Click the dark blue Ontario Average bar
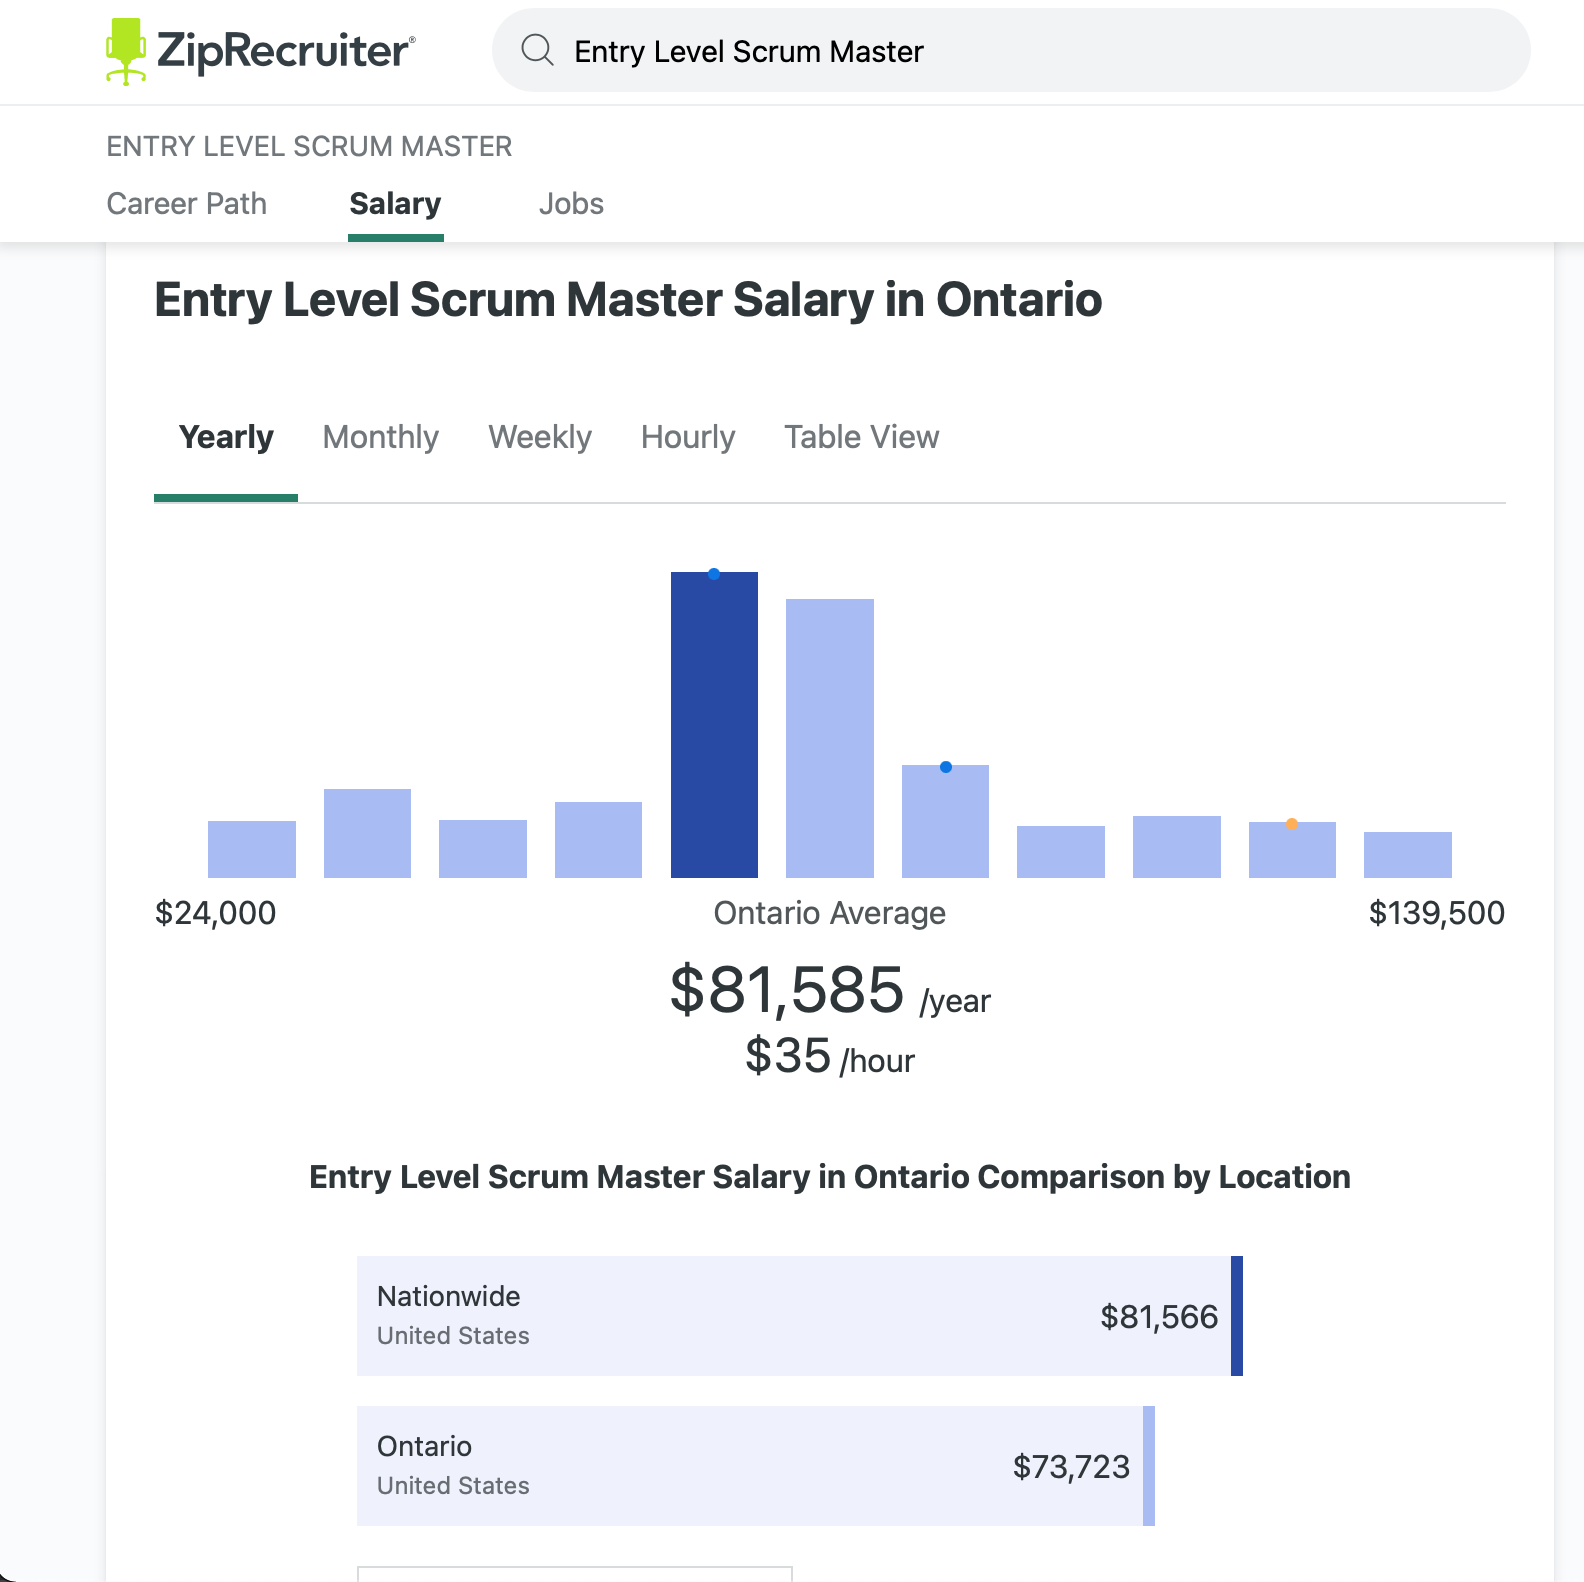 point(714,730)
